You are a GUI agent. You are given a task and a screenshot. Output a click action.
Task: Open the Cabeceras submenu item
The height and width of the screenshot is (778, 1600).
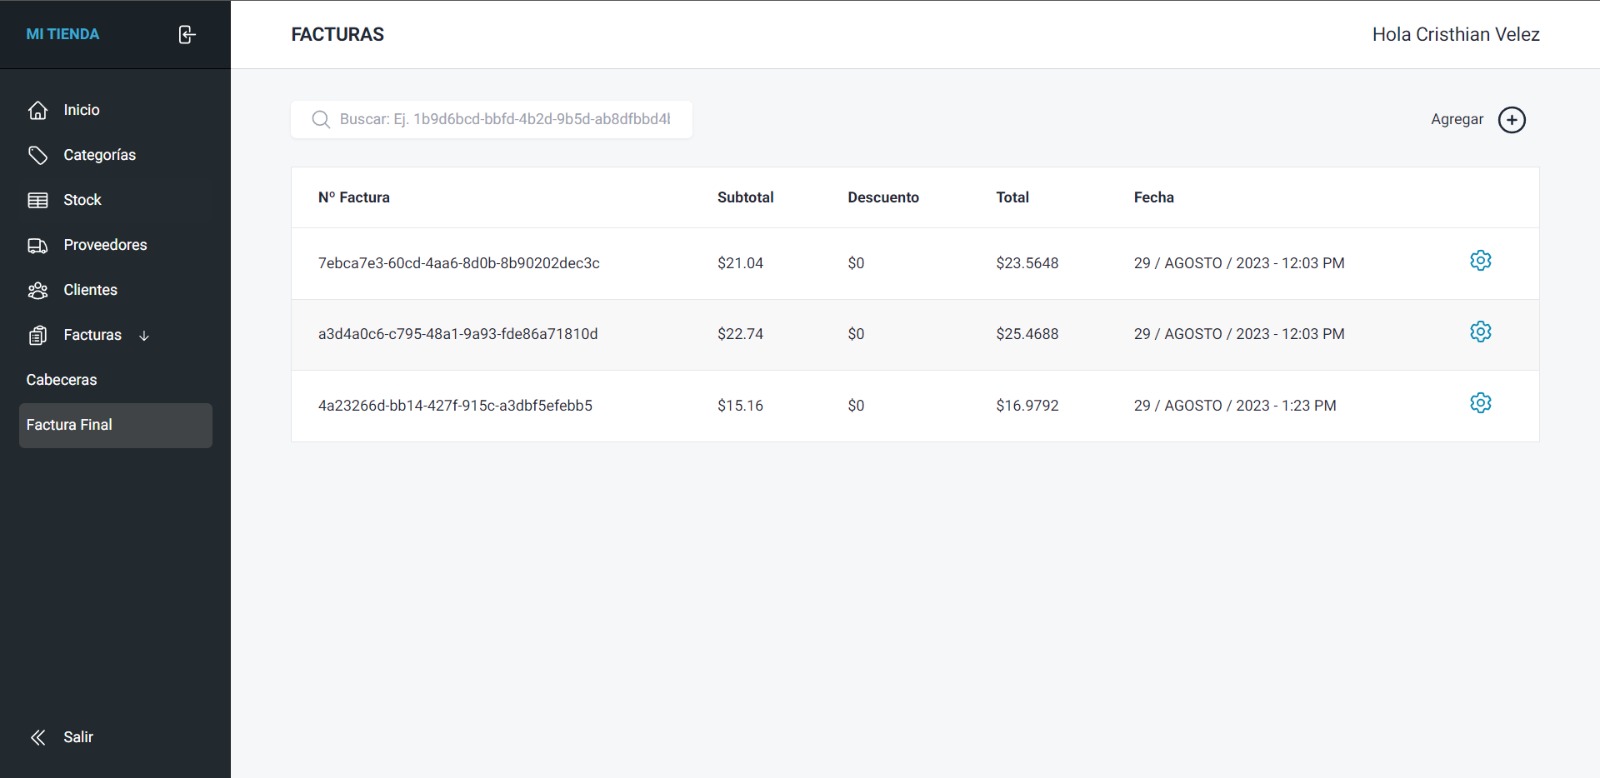click(62, 380)
